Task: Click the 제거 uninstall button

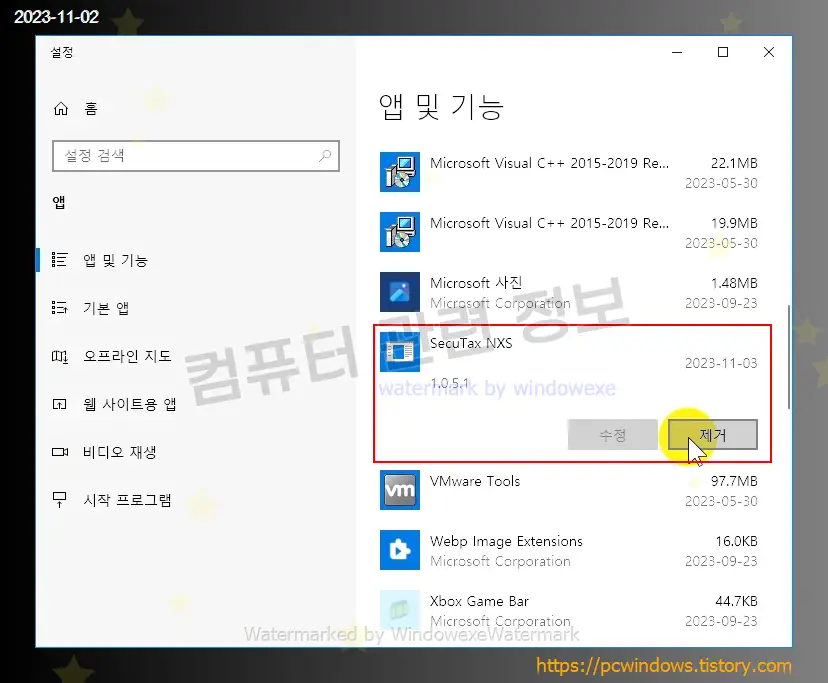Action: [x=712, y=435]
